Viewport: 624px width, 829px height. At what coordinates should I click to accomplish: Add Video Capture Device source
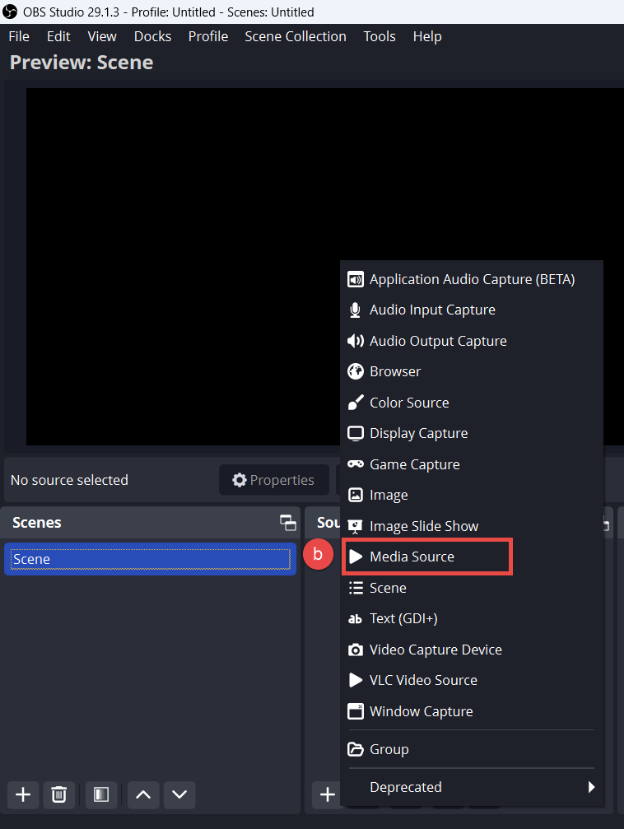tap(435, 649)
